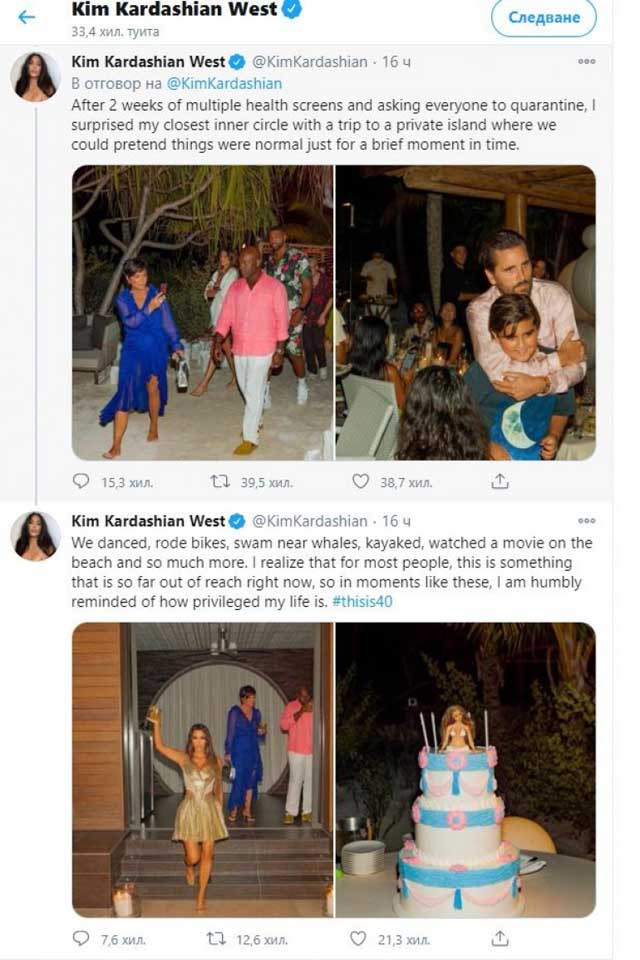Image resolution: width=640 pixels, height=960 pixels.
Task: Like the first tweet
Action: click(360, 482)
